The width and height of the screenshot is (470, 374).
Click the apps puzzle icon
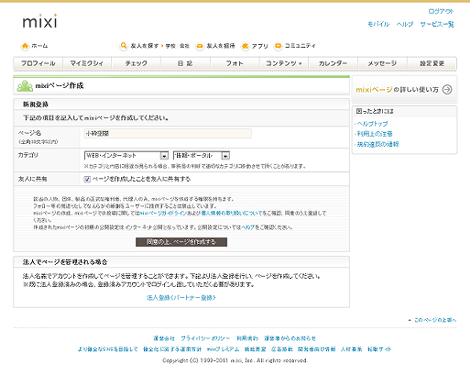point(245,46)
